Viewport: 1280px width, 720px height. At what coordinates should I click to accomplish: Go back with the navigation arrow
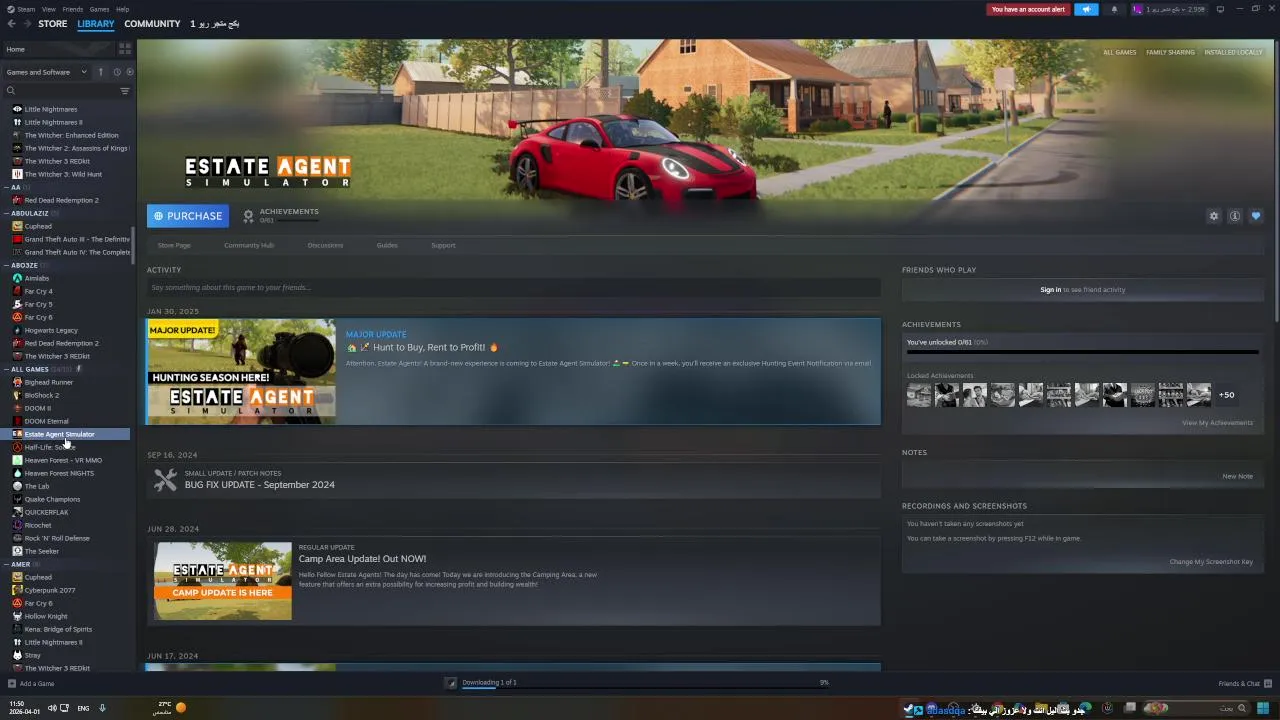[x=12, y=24]
